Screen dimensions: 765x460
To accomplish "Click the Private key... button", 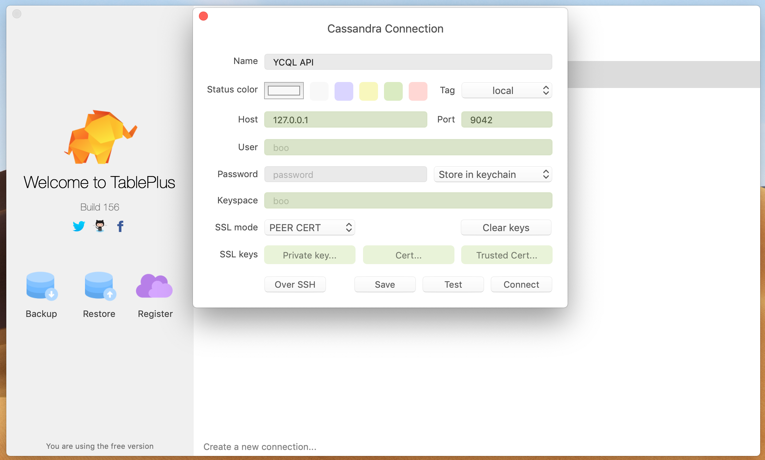I will click(x=310, y=255).
